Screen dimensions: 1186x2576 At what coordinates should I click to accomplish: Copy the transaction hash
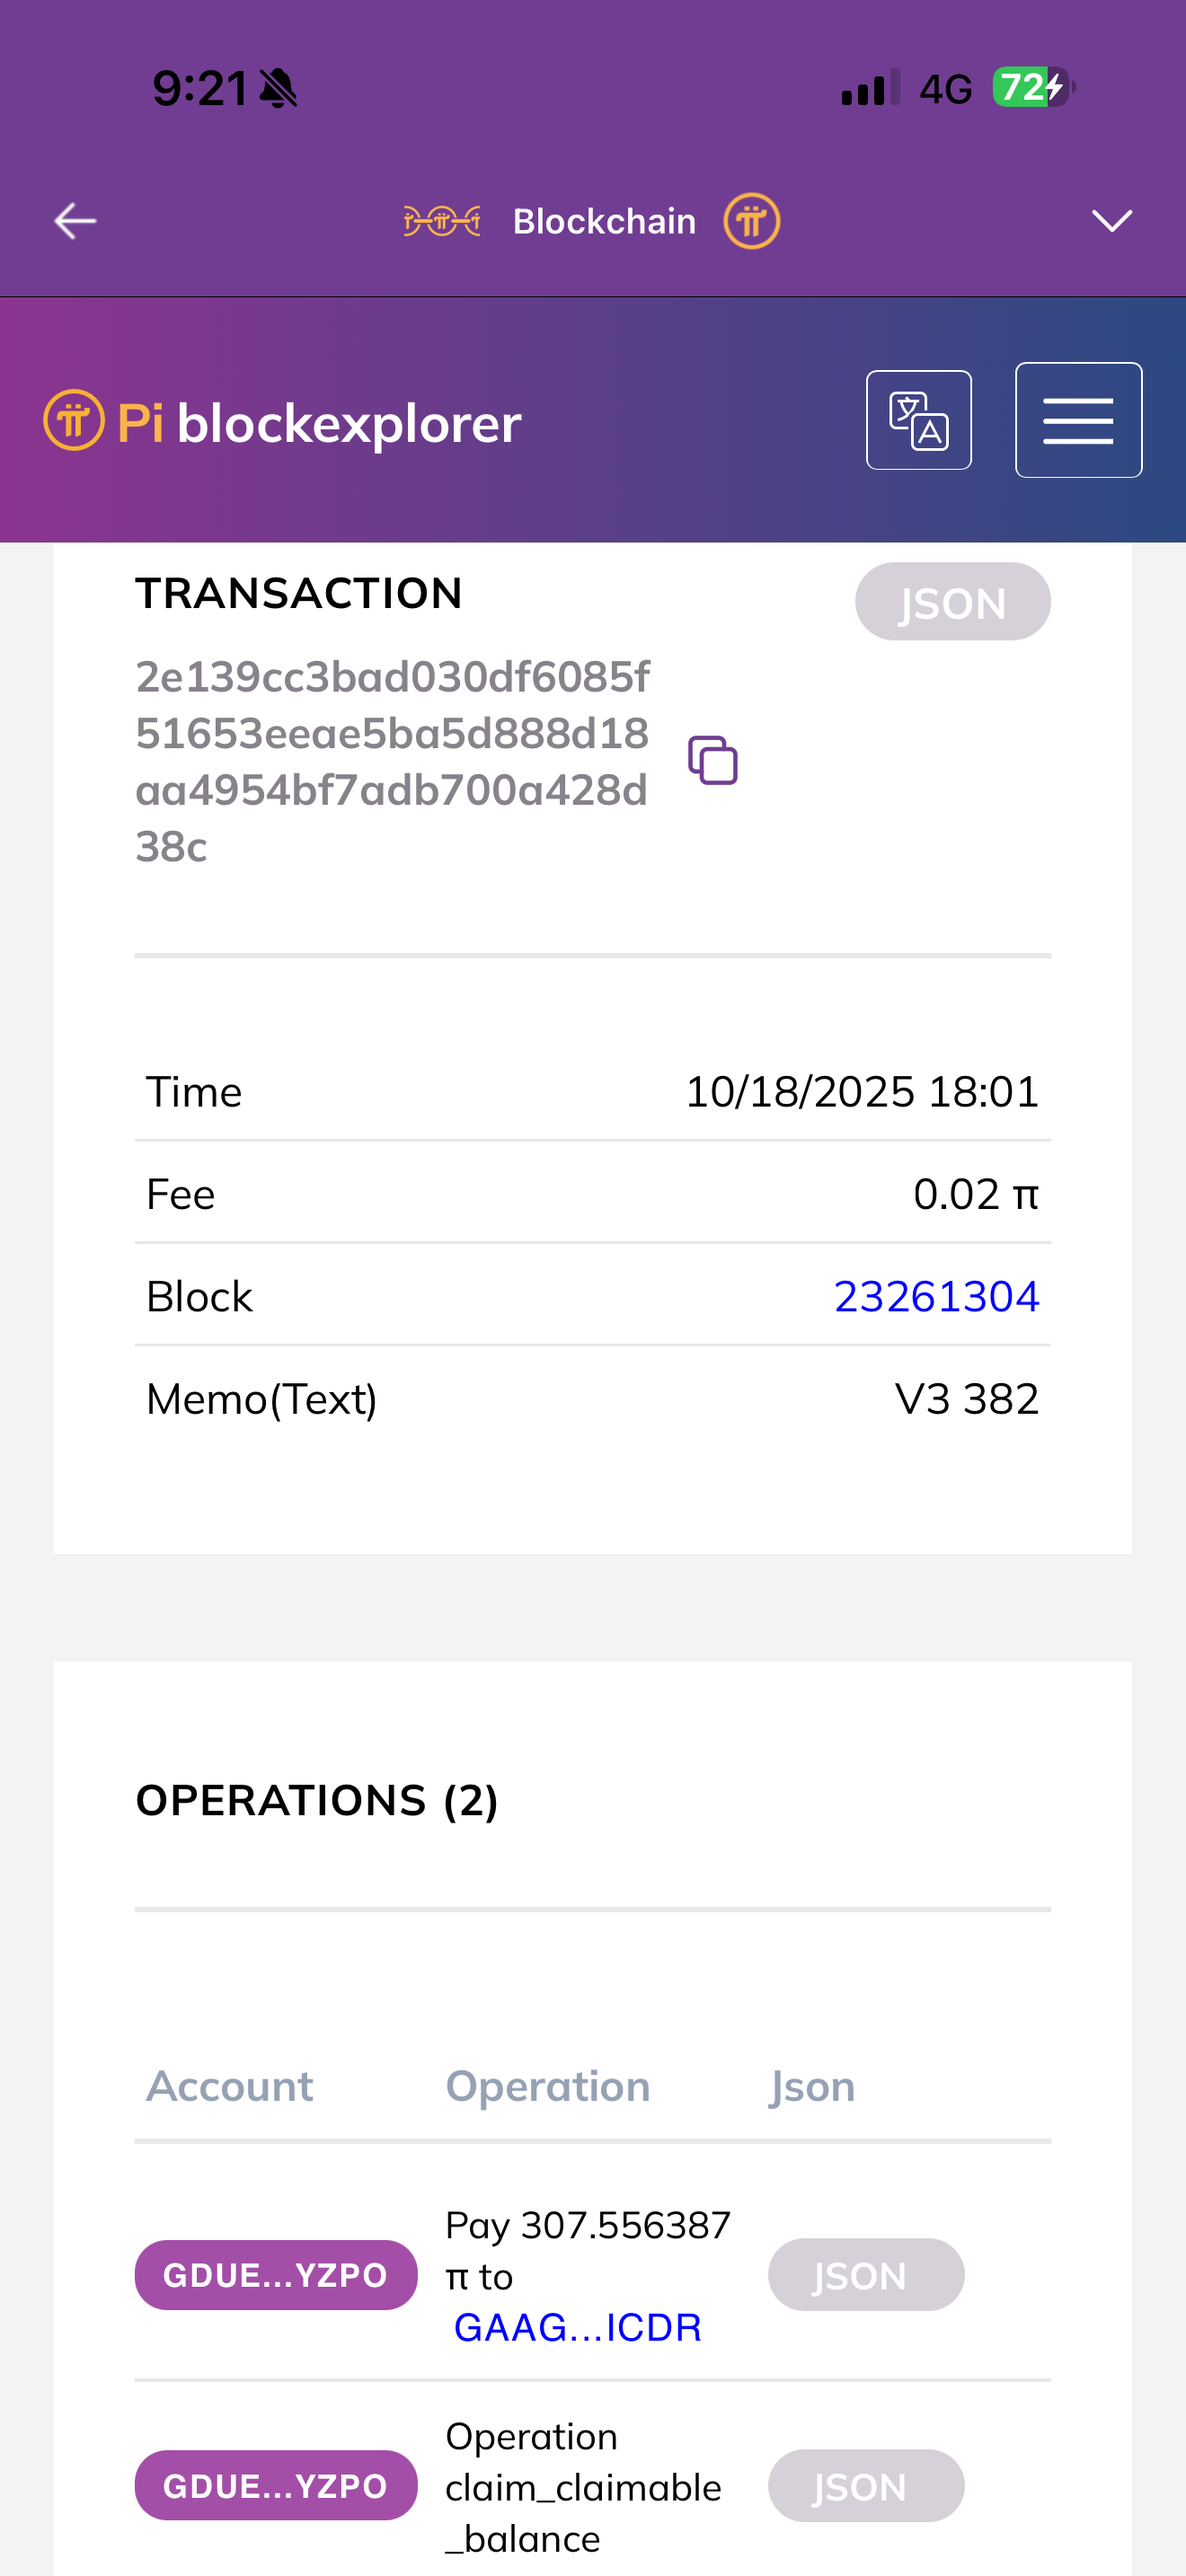[712, 760]
